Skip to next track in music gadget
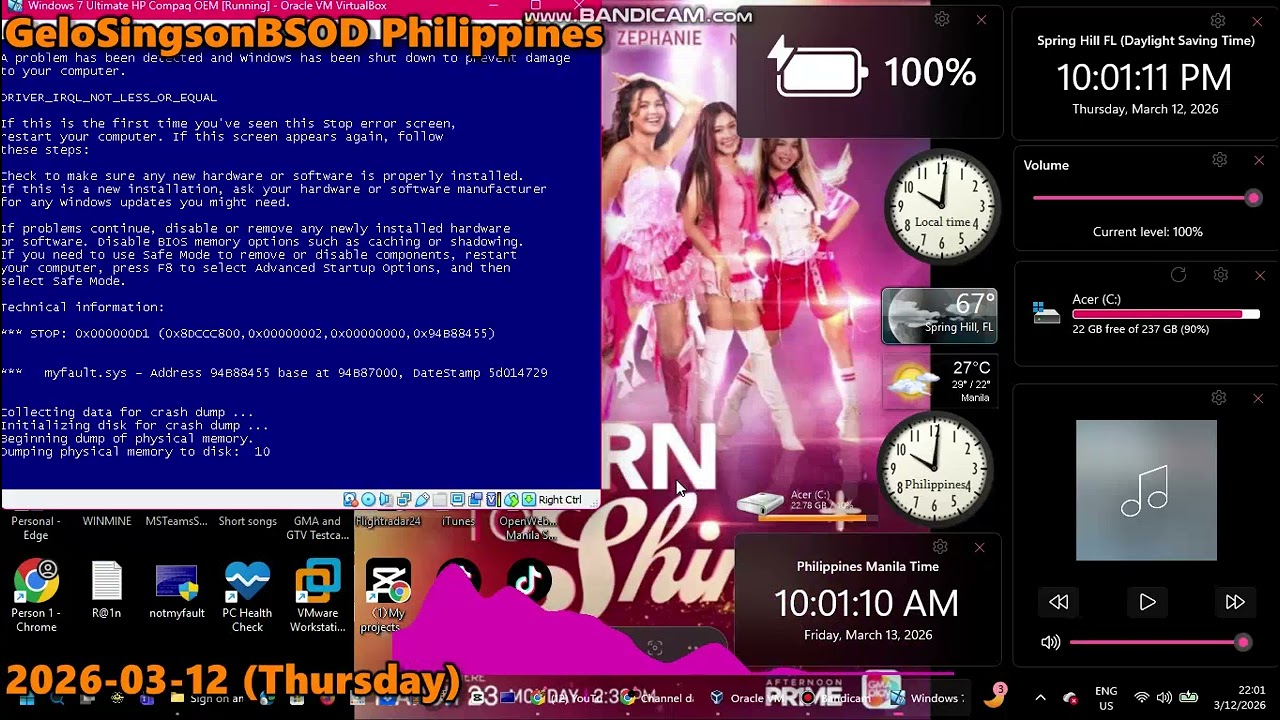This screenshot has width=1280, height=720. point(1235,602)
